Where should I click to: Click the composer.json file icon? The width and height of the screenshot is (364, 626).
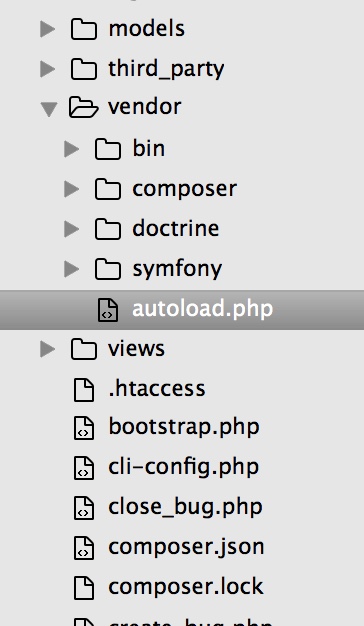pyautogui.click(x=84, y=547)
